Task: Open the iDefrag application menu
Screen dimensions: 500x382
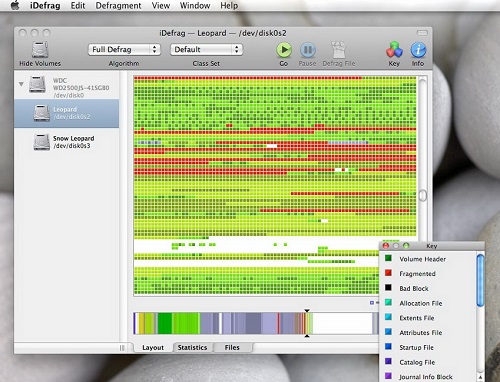Action: click(x=45, y=6)
